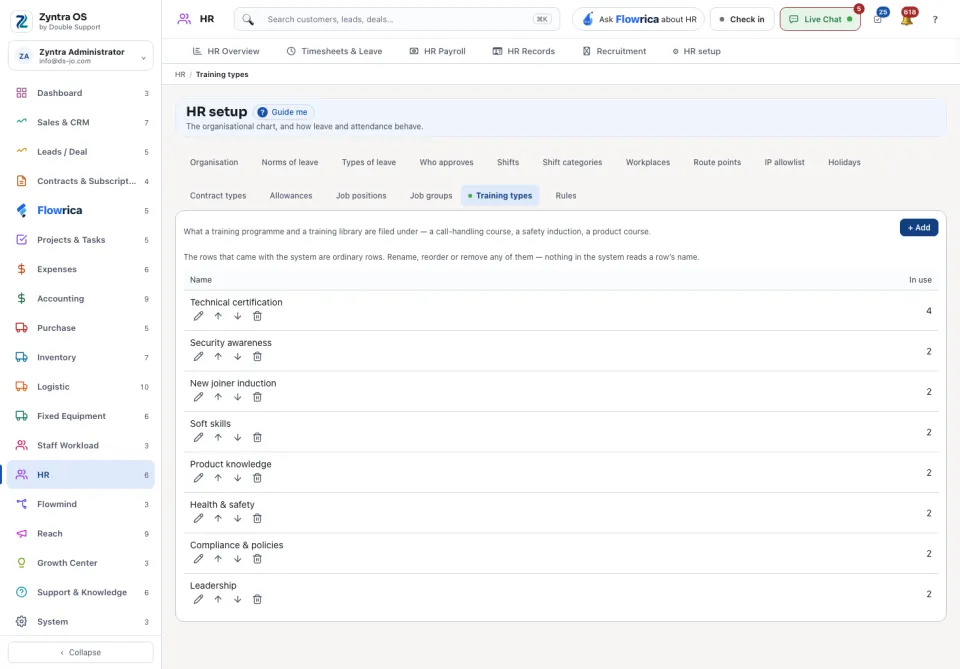
Task: Open Recruitment in top navigation
Action: point(614,51)
